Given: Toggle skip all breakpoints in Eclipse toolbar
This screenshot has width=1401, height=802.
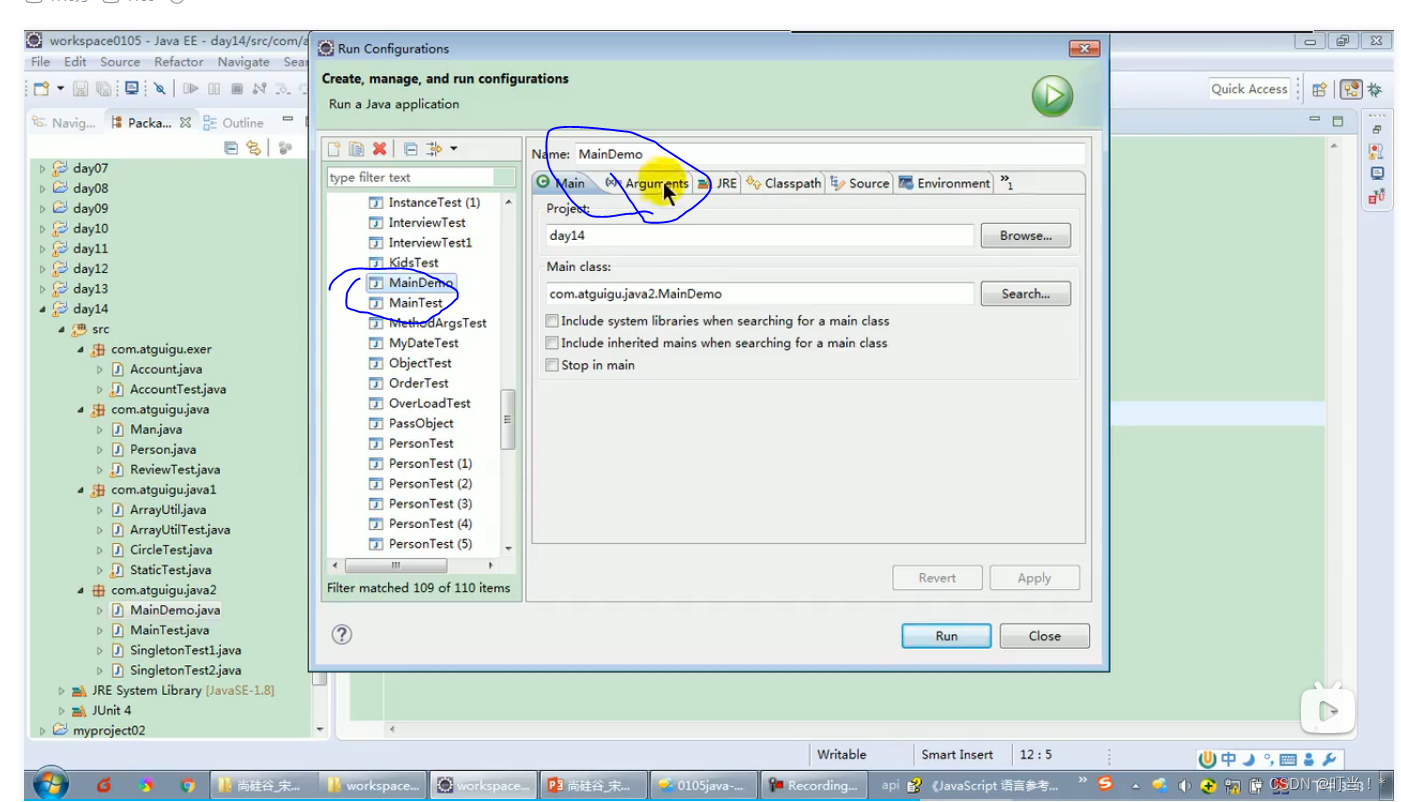Looking at the screenshot, I should pos(159,89).
